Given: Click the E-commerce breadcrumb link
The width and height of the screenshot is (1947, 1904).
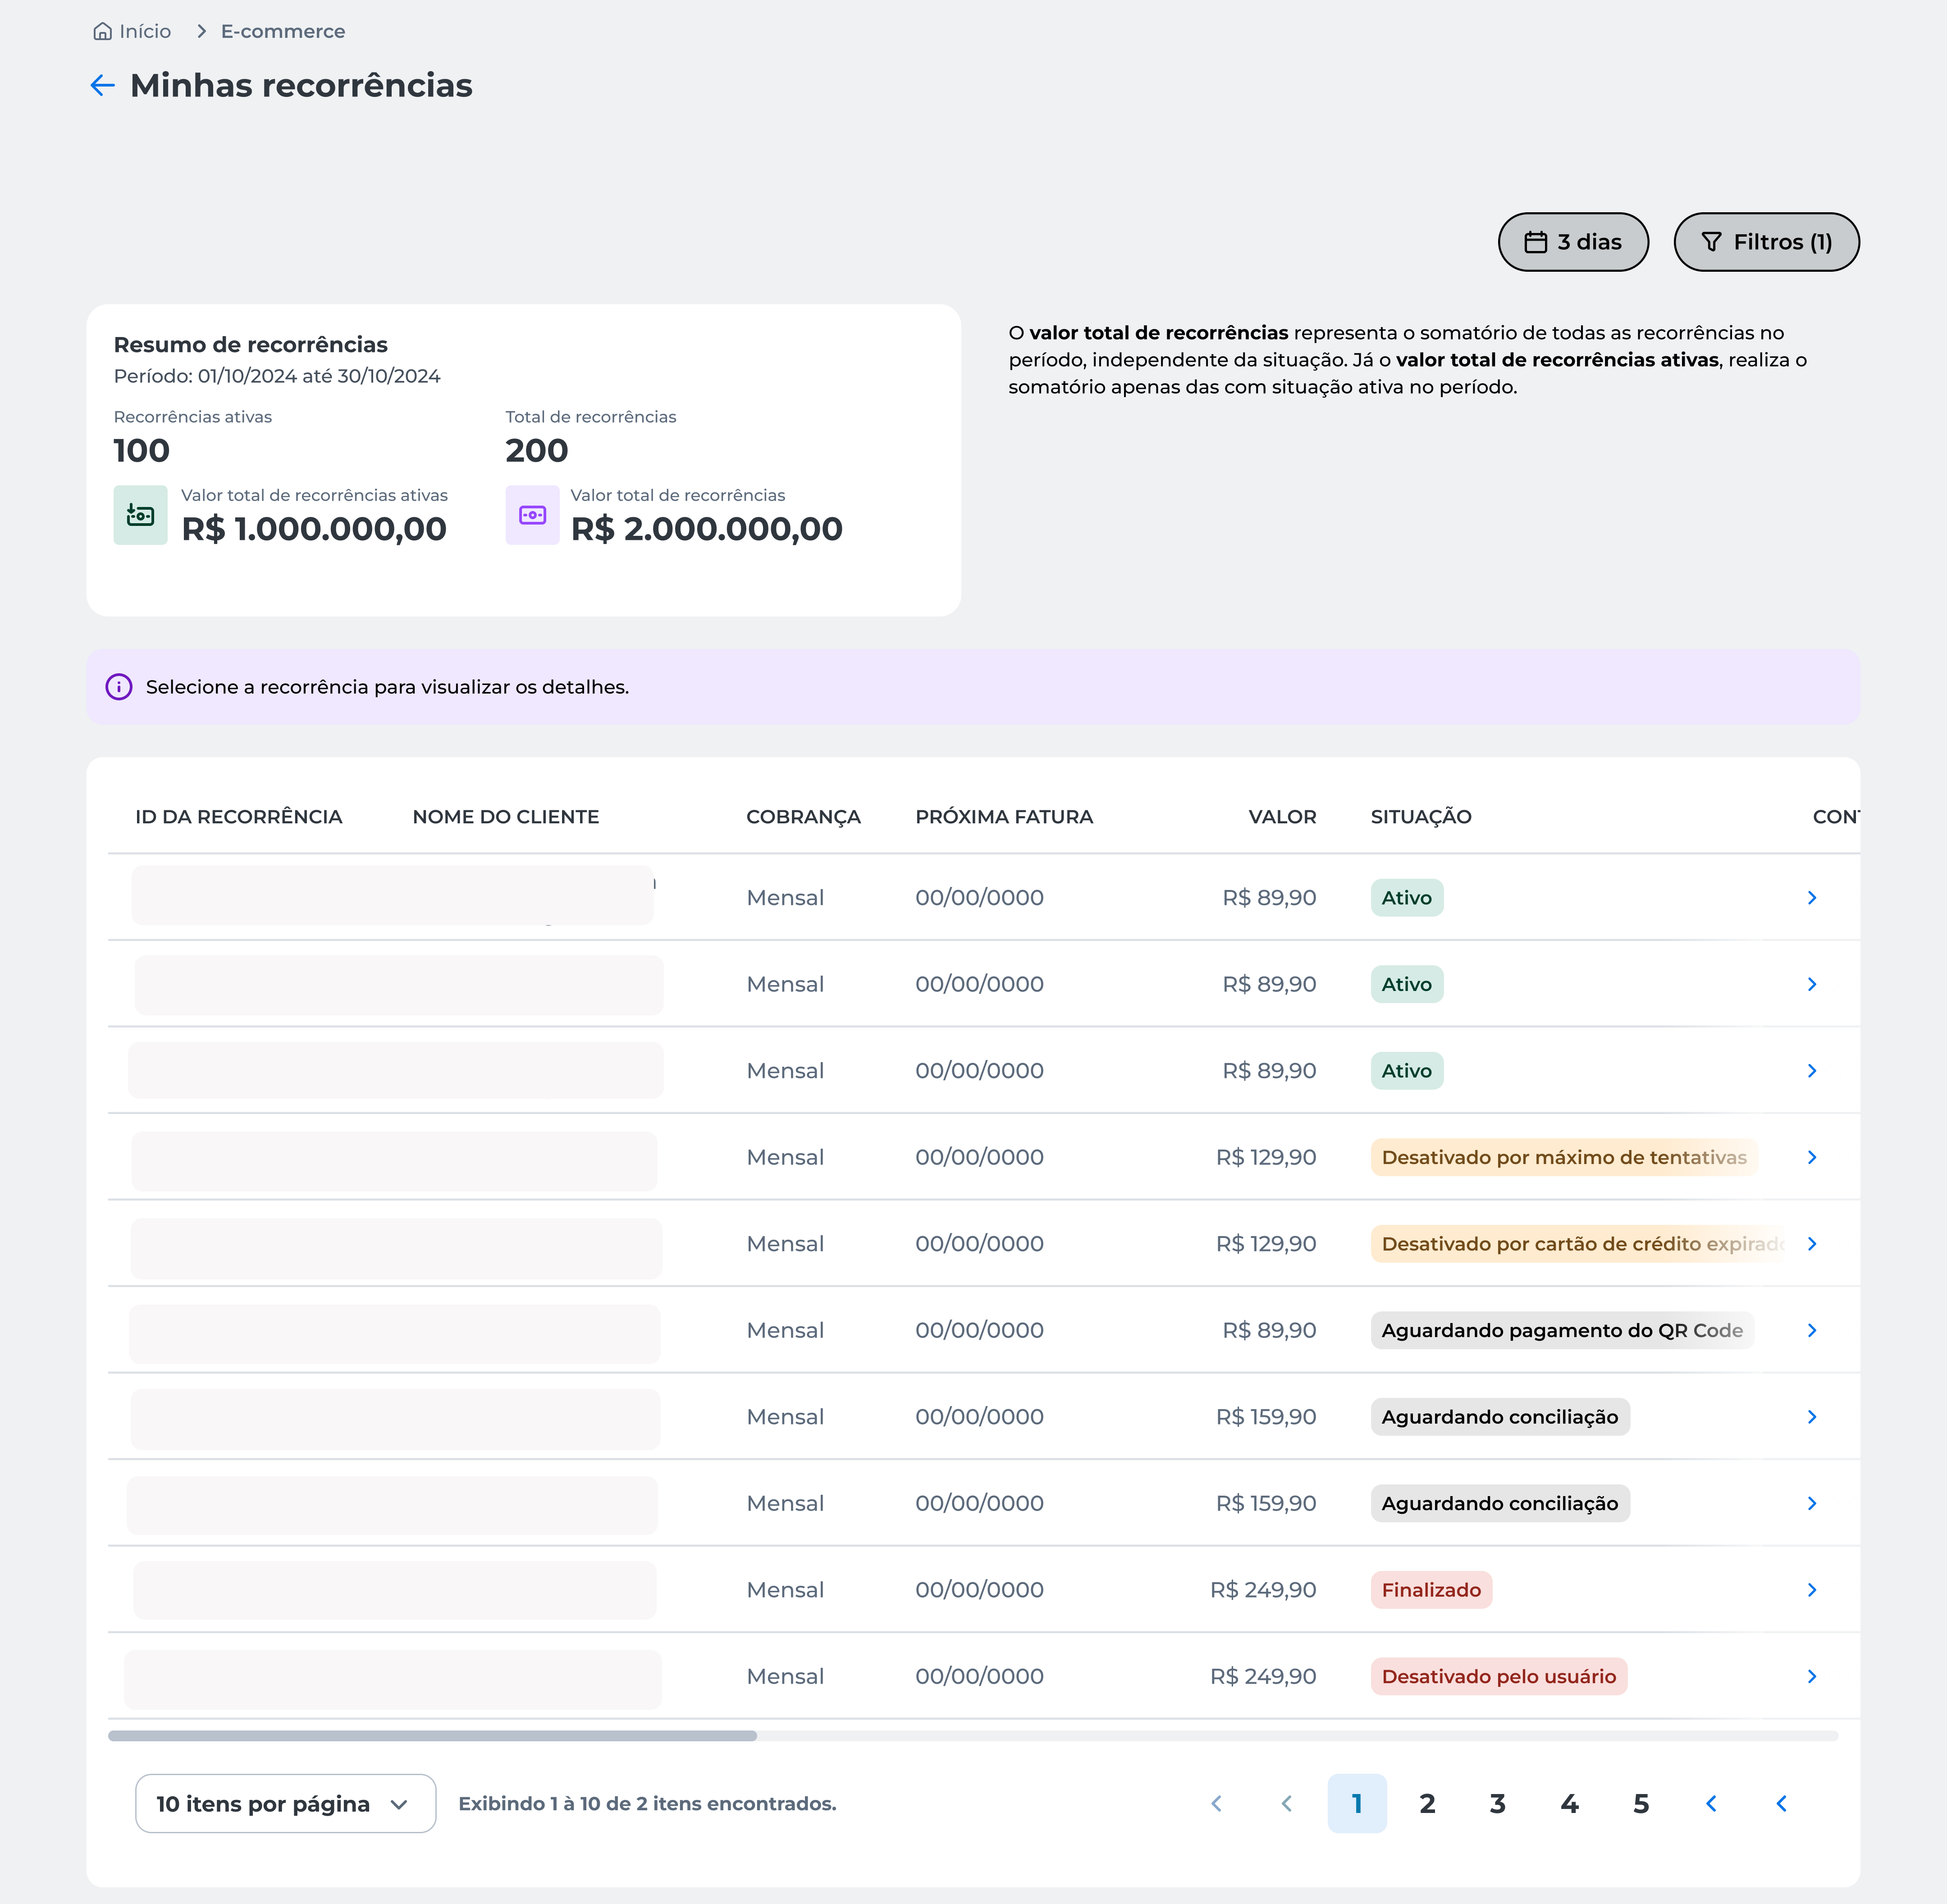Looking at the screenshot, I should pyautogui.click(x=283, y=32).
